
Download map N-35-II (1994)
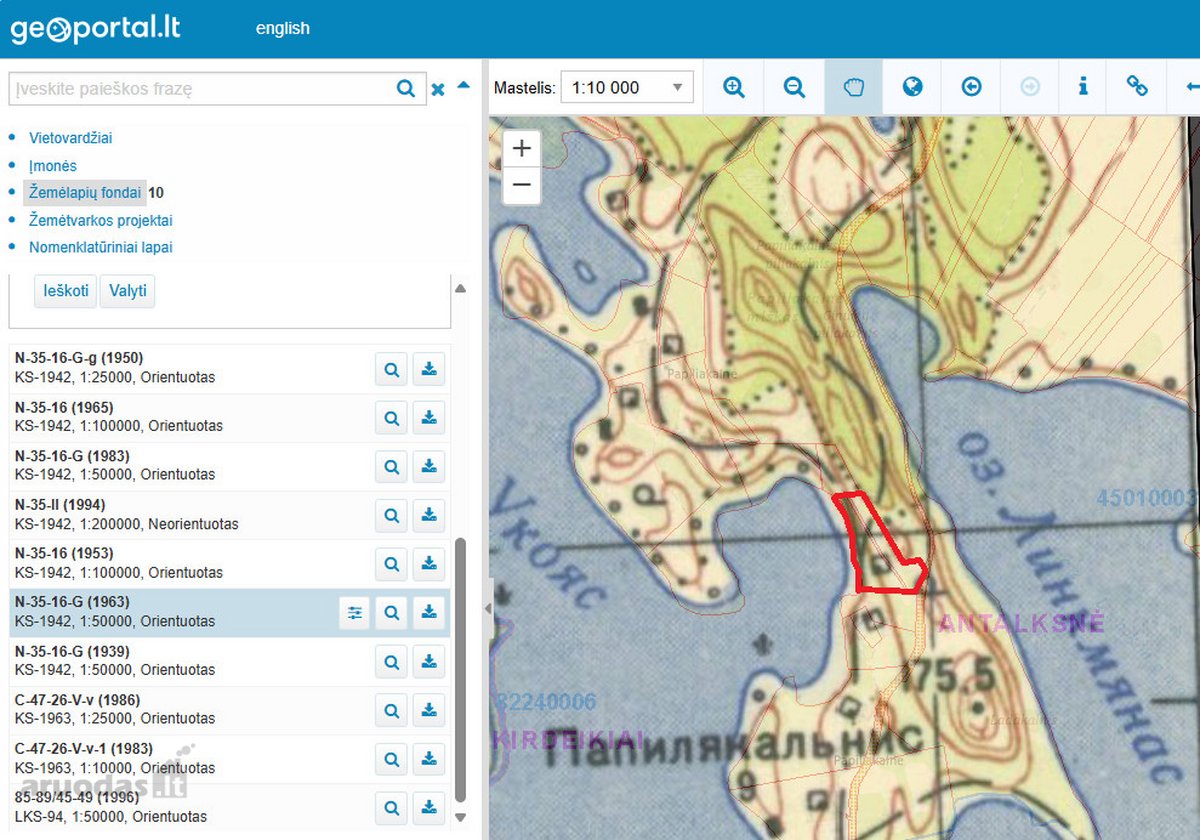click(429, 515)
